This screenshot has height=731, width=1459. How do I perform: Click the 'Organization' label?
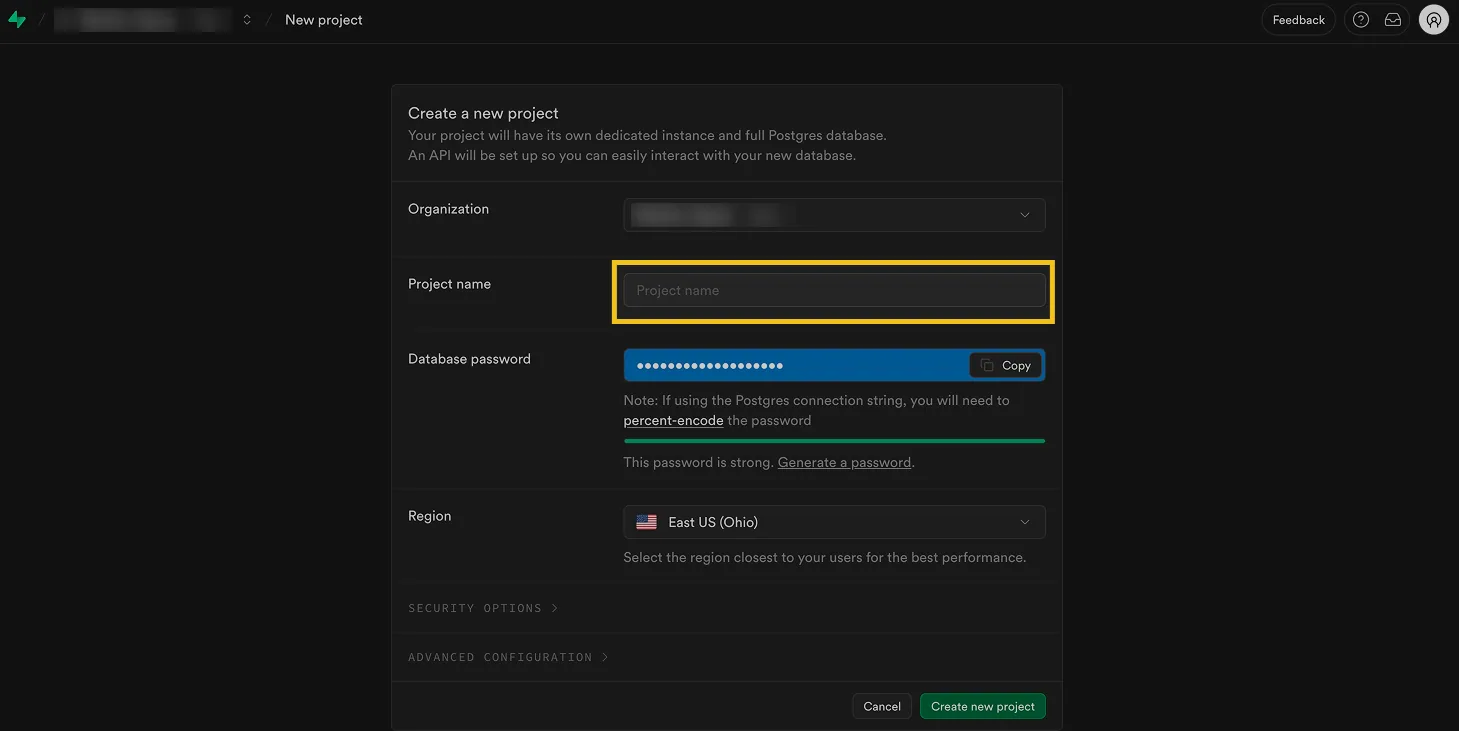coord(448,209)
